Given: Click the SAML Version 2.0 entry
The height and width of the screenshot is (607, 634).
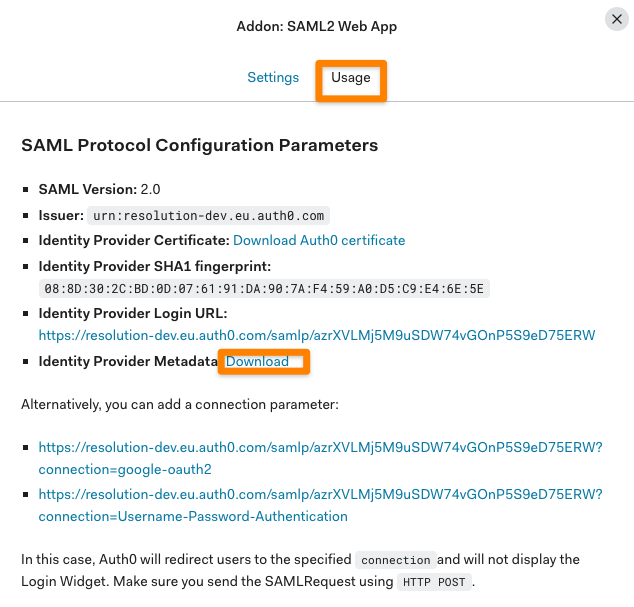Looking at the screenshot, I should click(99, 189).
